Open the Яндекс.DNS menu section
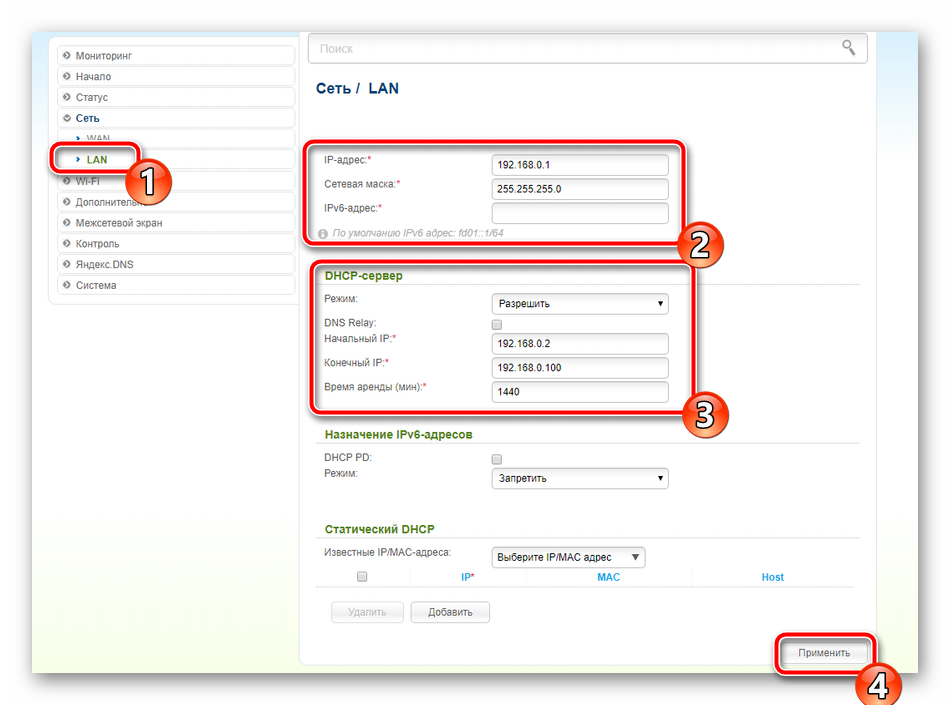This screenshot has height=705, width=950. [176, 264]
